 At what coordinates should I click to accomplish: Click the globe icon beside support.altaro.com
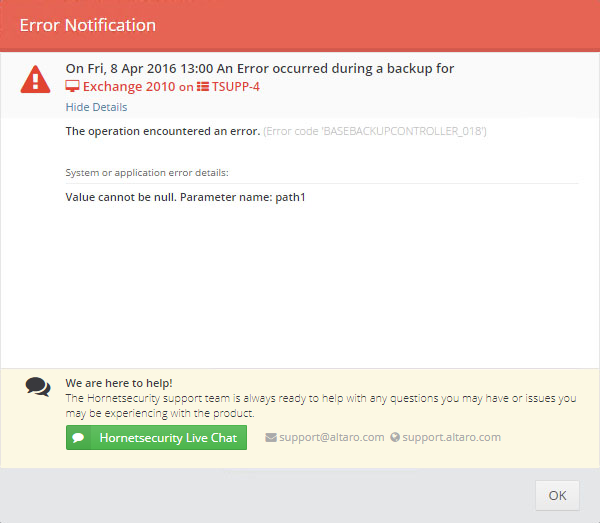[x=395, y=437]
